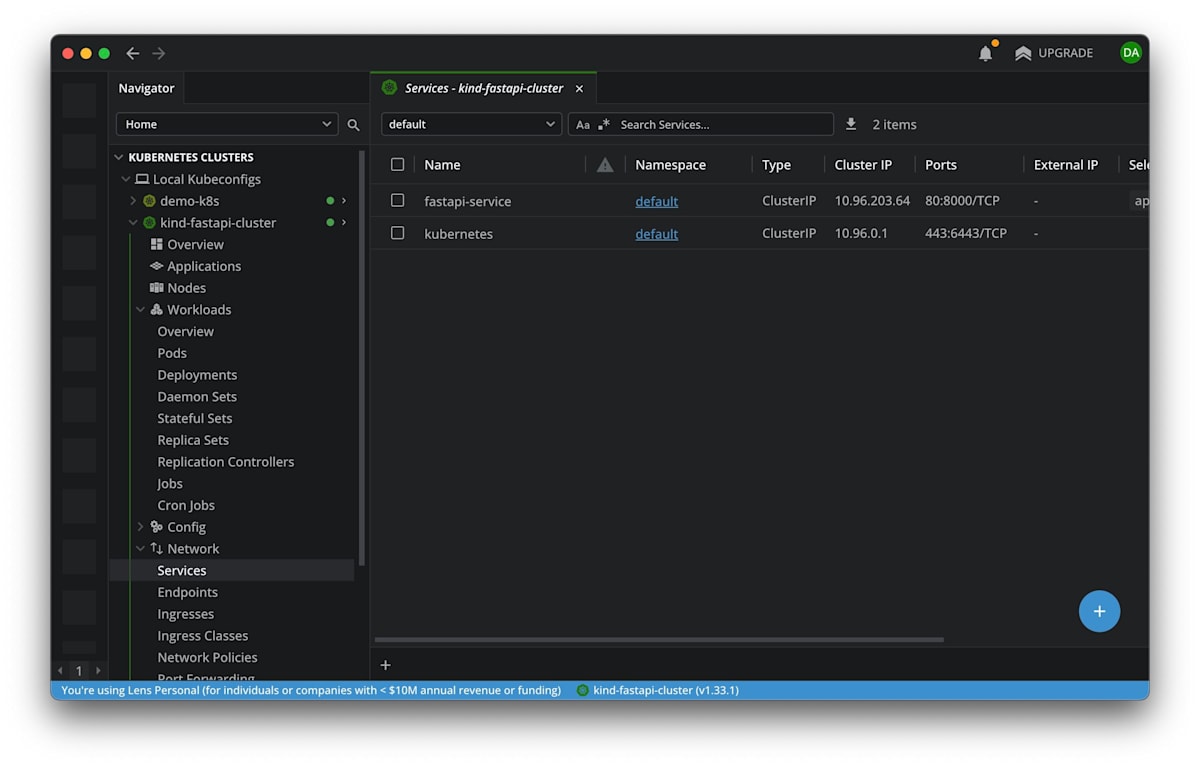This screenshot has width=1200, height=767.
Task: Sort by Type column header
Action: pos(776,165)
